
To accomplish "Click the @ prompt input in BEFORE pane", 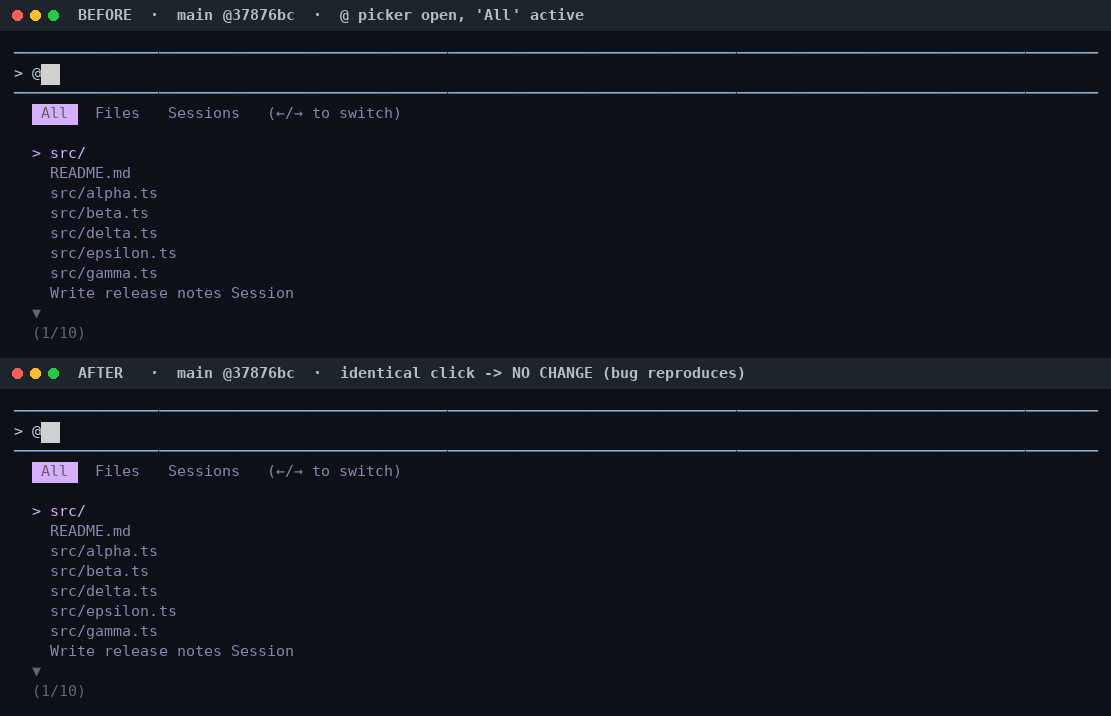I will (556, 74).
